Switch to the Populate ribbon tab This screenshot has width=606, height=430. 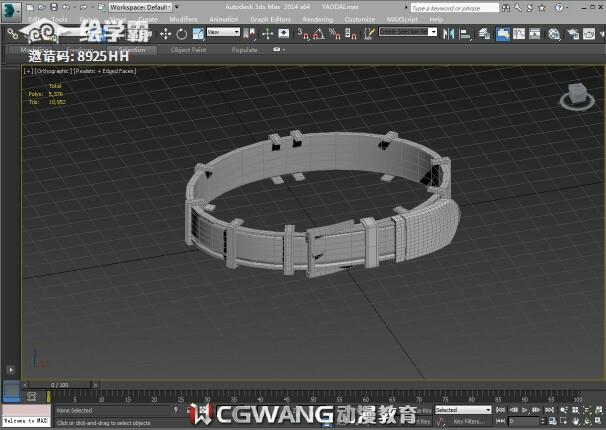pyautogui.click(x=244, y=50)
